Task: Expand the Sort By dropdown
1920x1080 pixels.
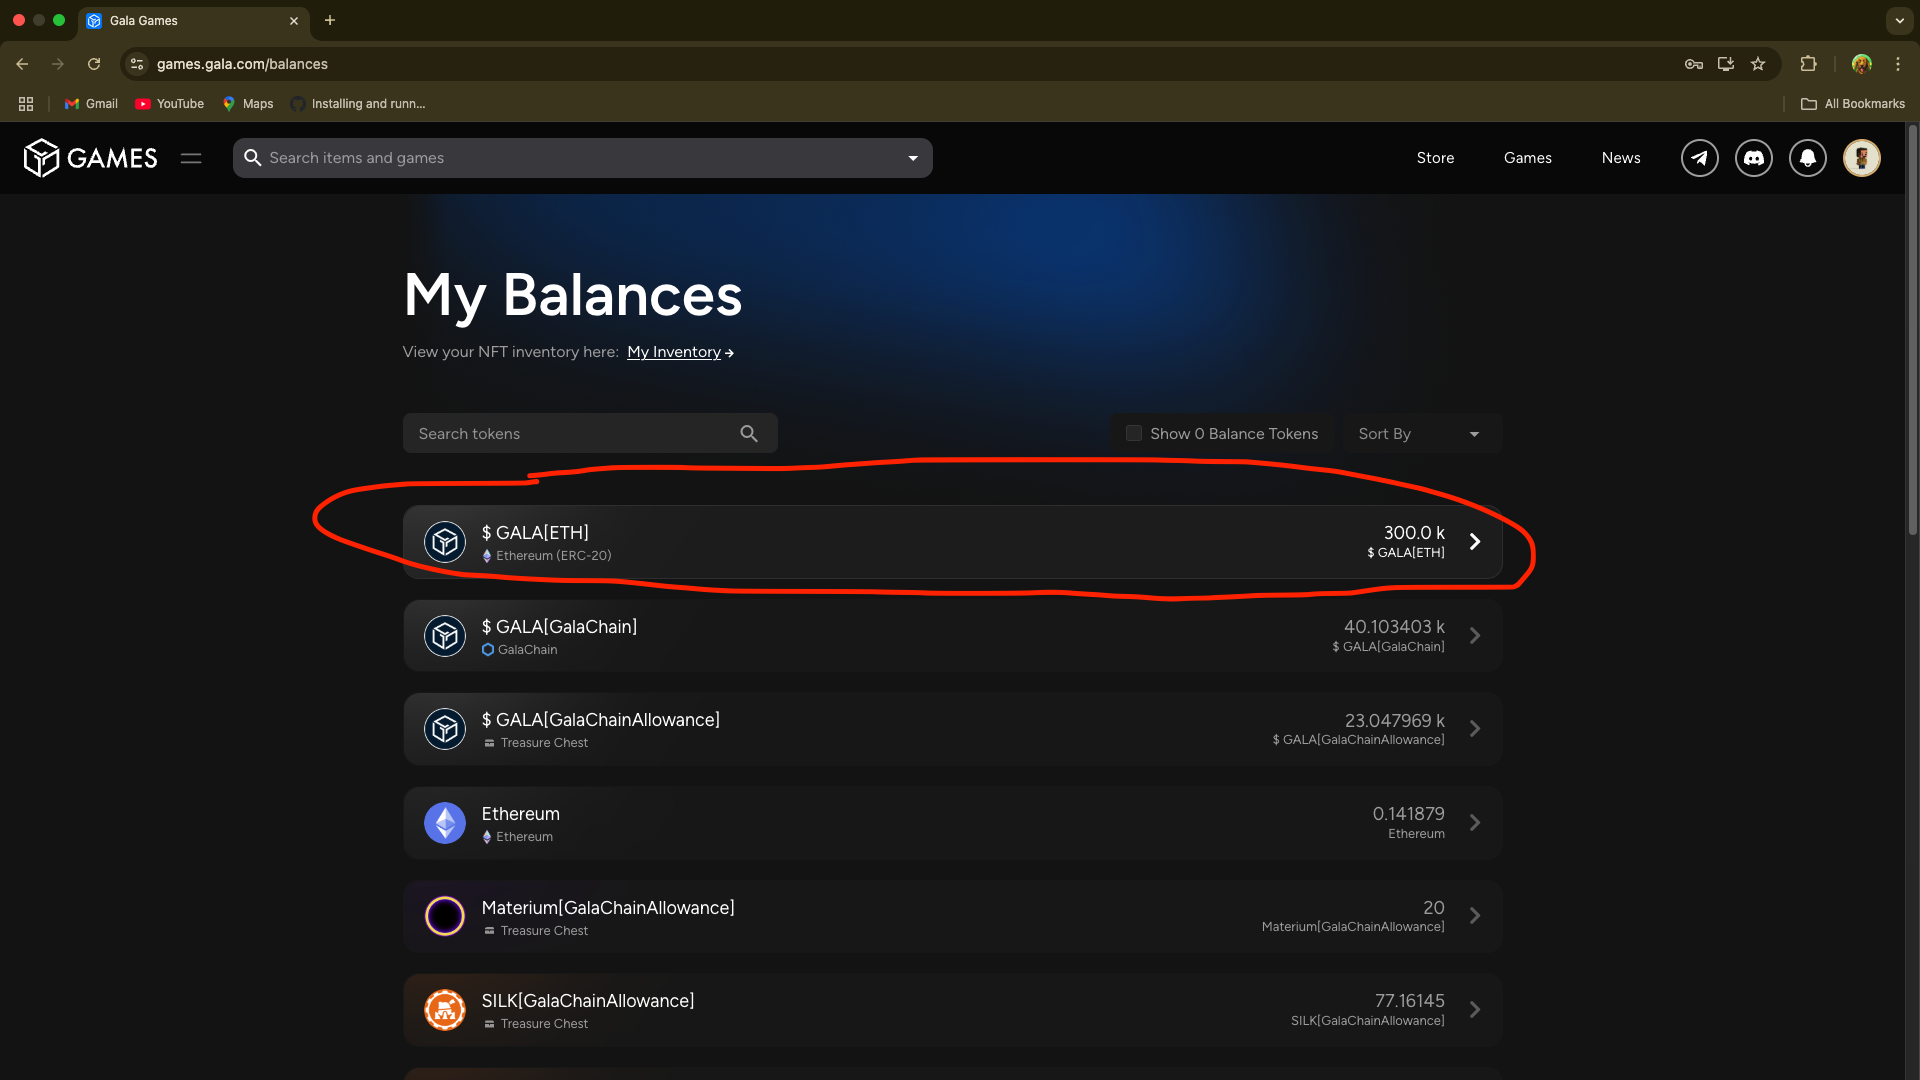Action: tap(1422, 434)
